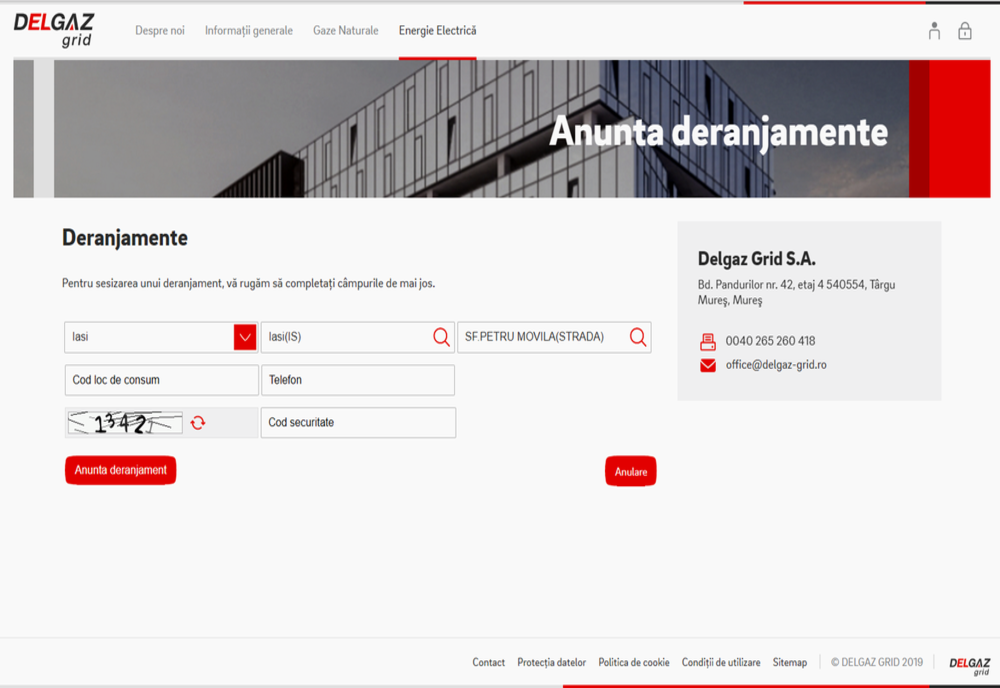This screenshot has height=688, width=1000.
Task: Open the Gaze Naturale menu
Action: (x=346, y=30)
